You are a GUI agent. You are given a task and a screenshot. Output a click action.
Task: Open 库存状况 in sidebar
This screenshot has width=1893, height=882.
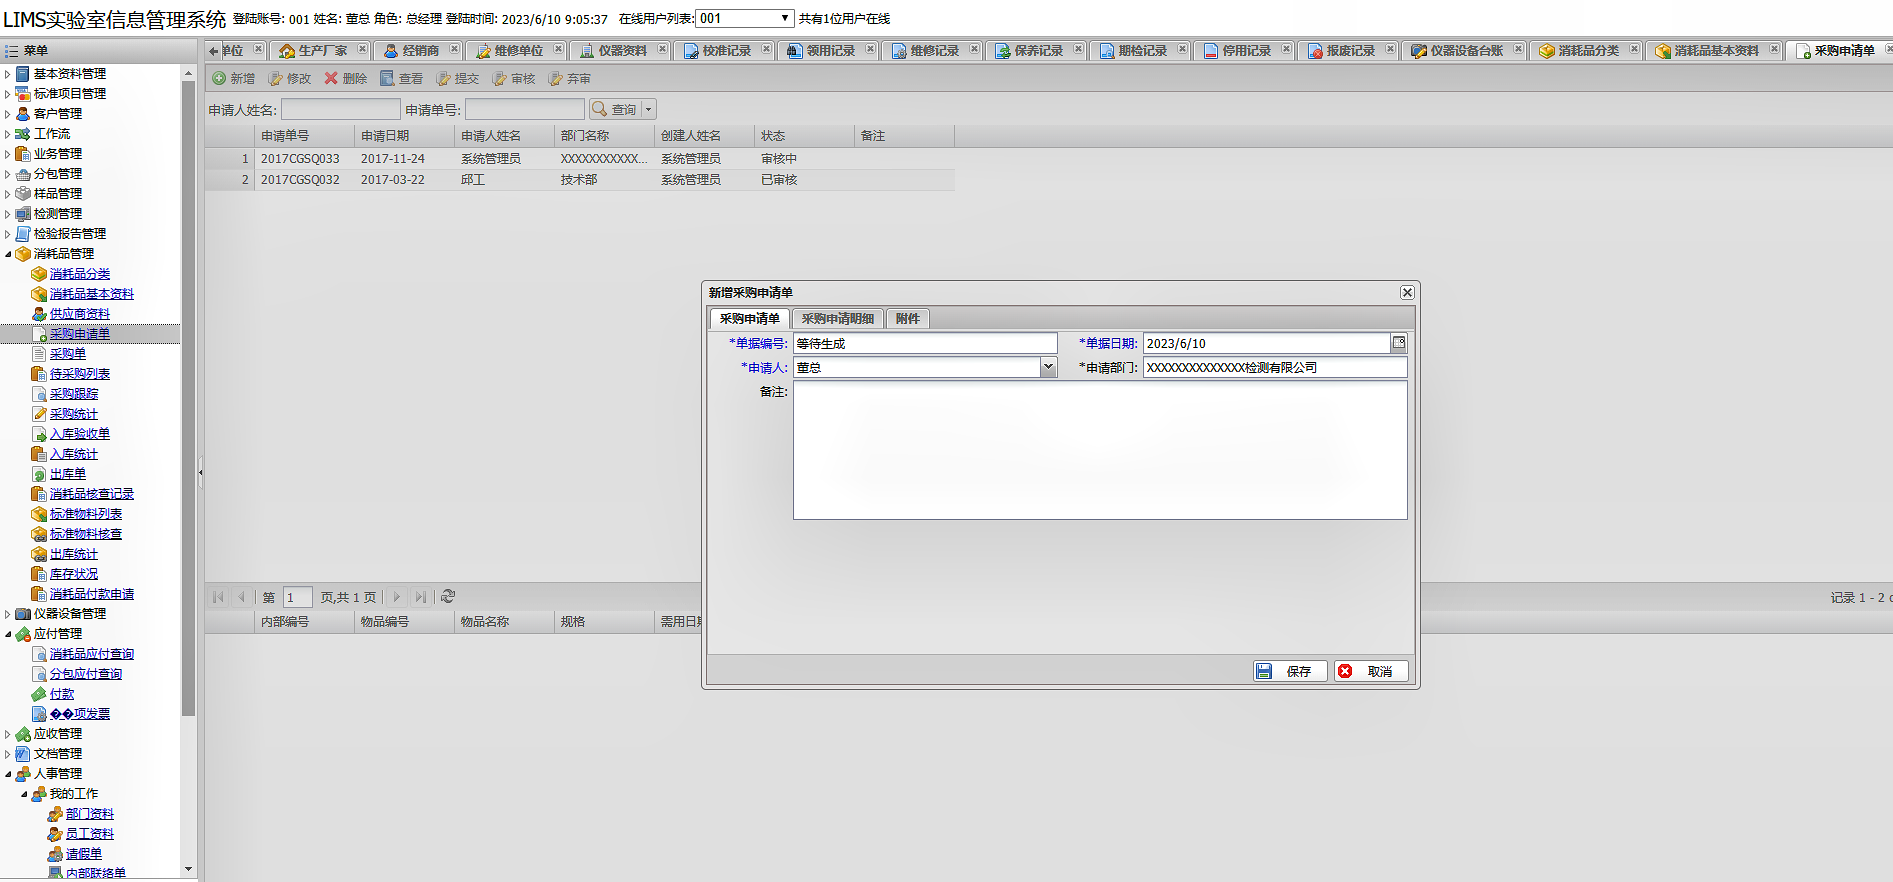pyautogui.click(x=74, y=574)
